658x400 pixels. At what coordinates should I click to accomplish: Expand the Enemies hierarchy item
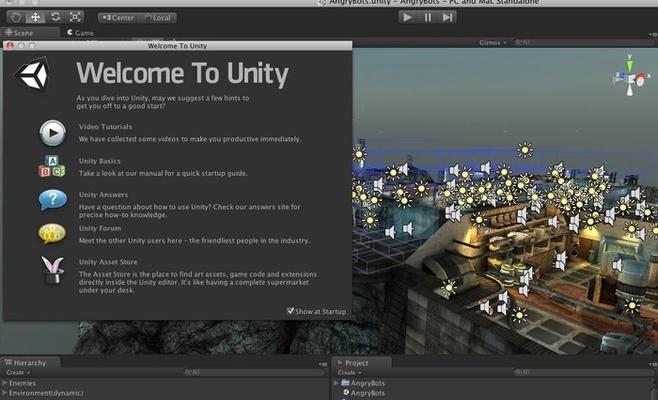(5, 383)
